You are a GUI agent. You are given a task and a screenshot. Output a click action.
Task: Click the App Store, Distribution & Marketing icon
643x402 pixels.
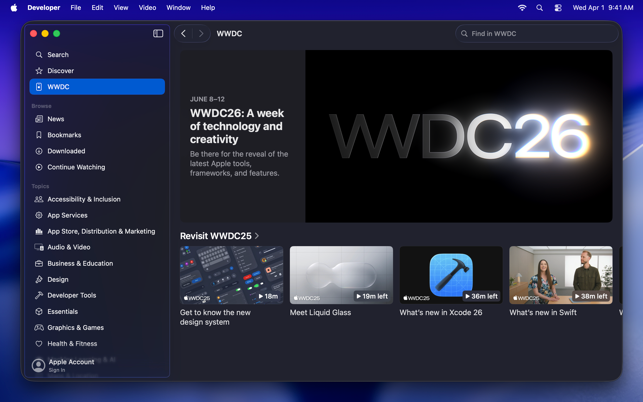[x=39, y=231]
